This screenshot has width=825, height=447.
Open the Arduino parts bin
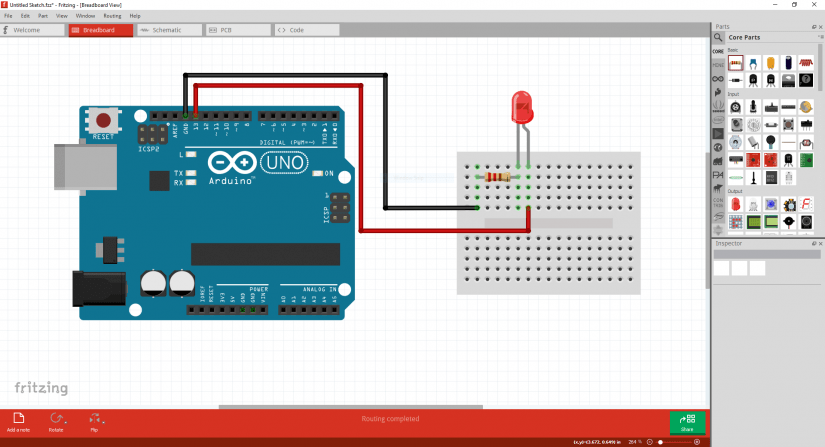(x=718, y=79)
